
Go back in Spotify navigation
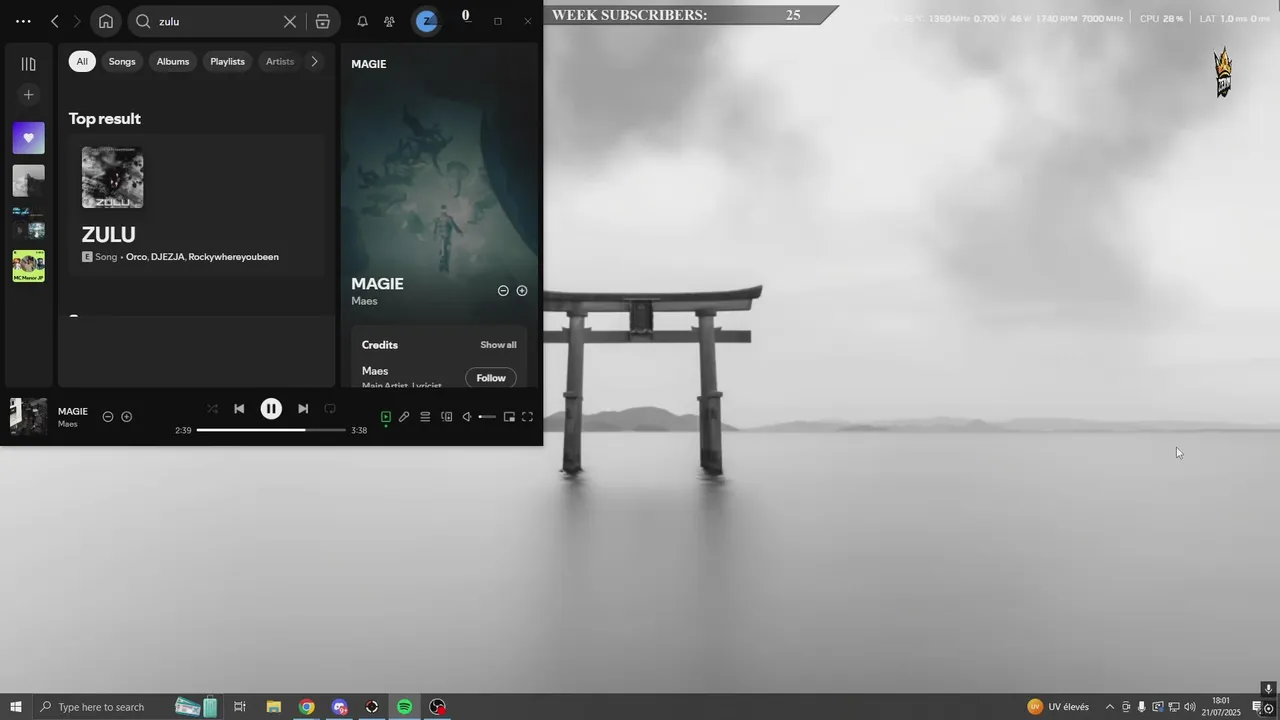coord(55,21)
